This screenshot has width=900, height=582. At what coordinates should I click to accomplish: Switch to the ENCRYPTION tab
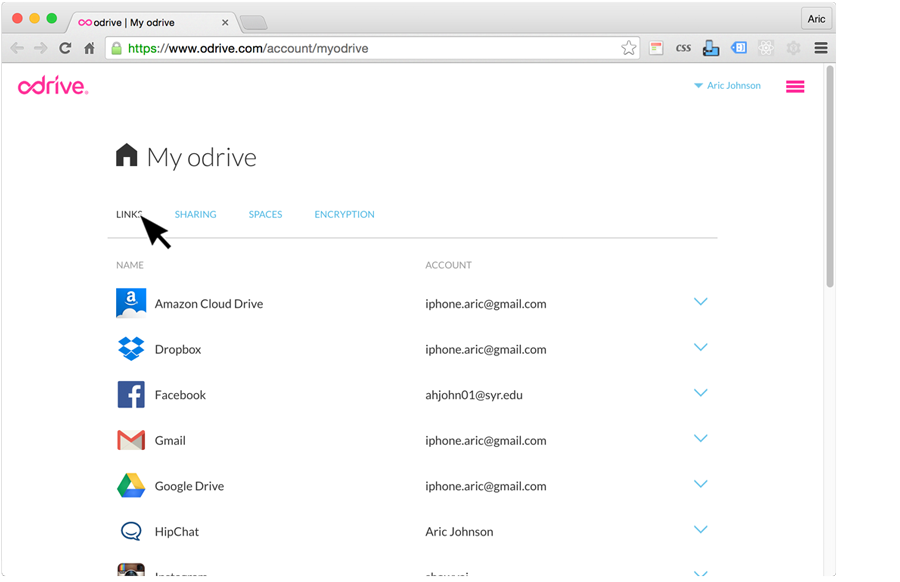coord(344,214)
